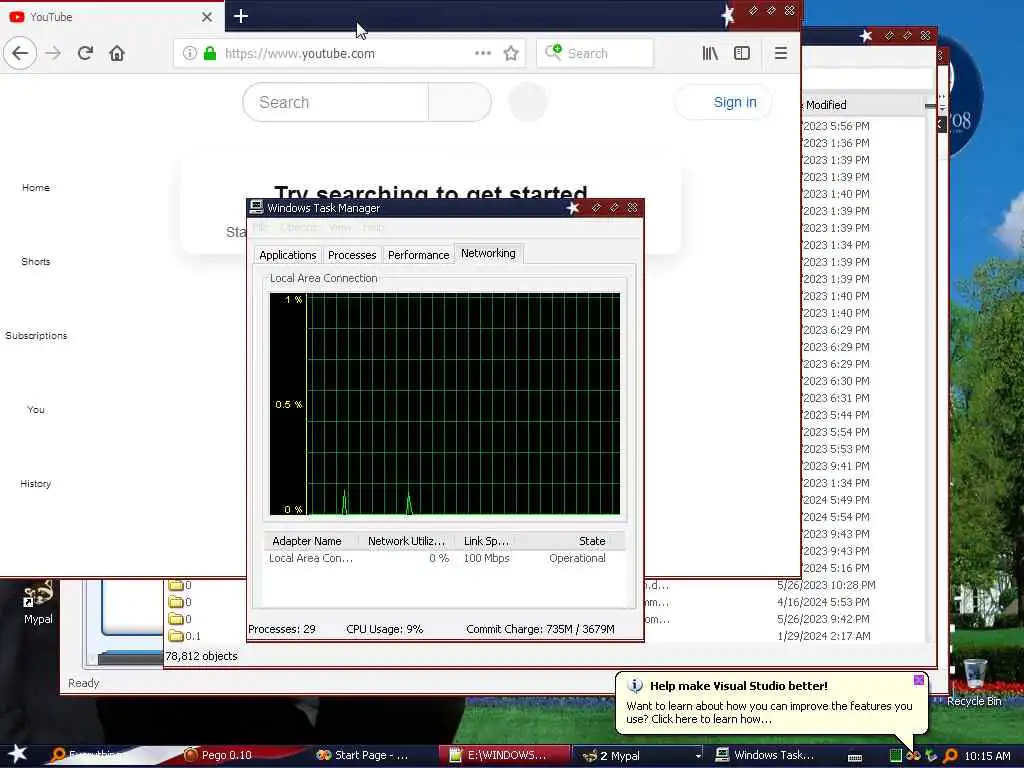This screenshot has height=768, width=1024.
Task: Select the 0.1 folder in file list
Action: (x=185, y=635)
